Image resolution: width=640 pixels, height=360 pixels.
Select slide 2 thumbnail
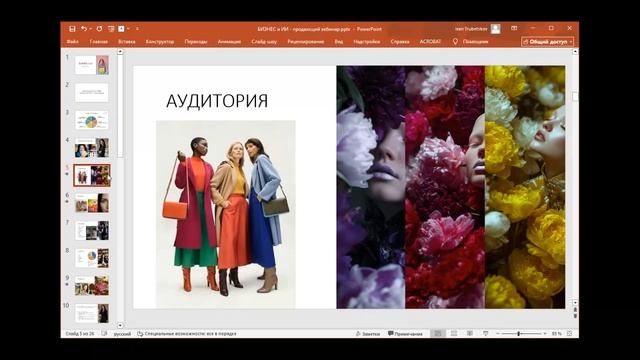[92, 93]
